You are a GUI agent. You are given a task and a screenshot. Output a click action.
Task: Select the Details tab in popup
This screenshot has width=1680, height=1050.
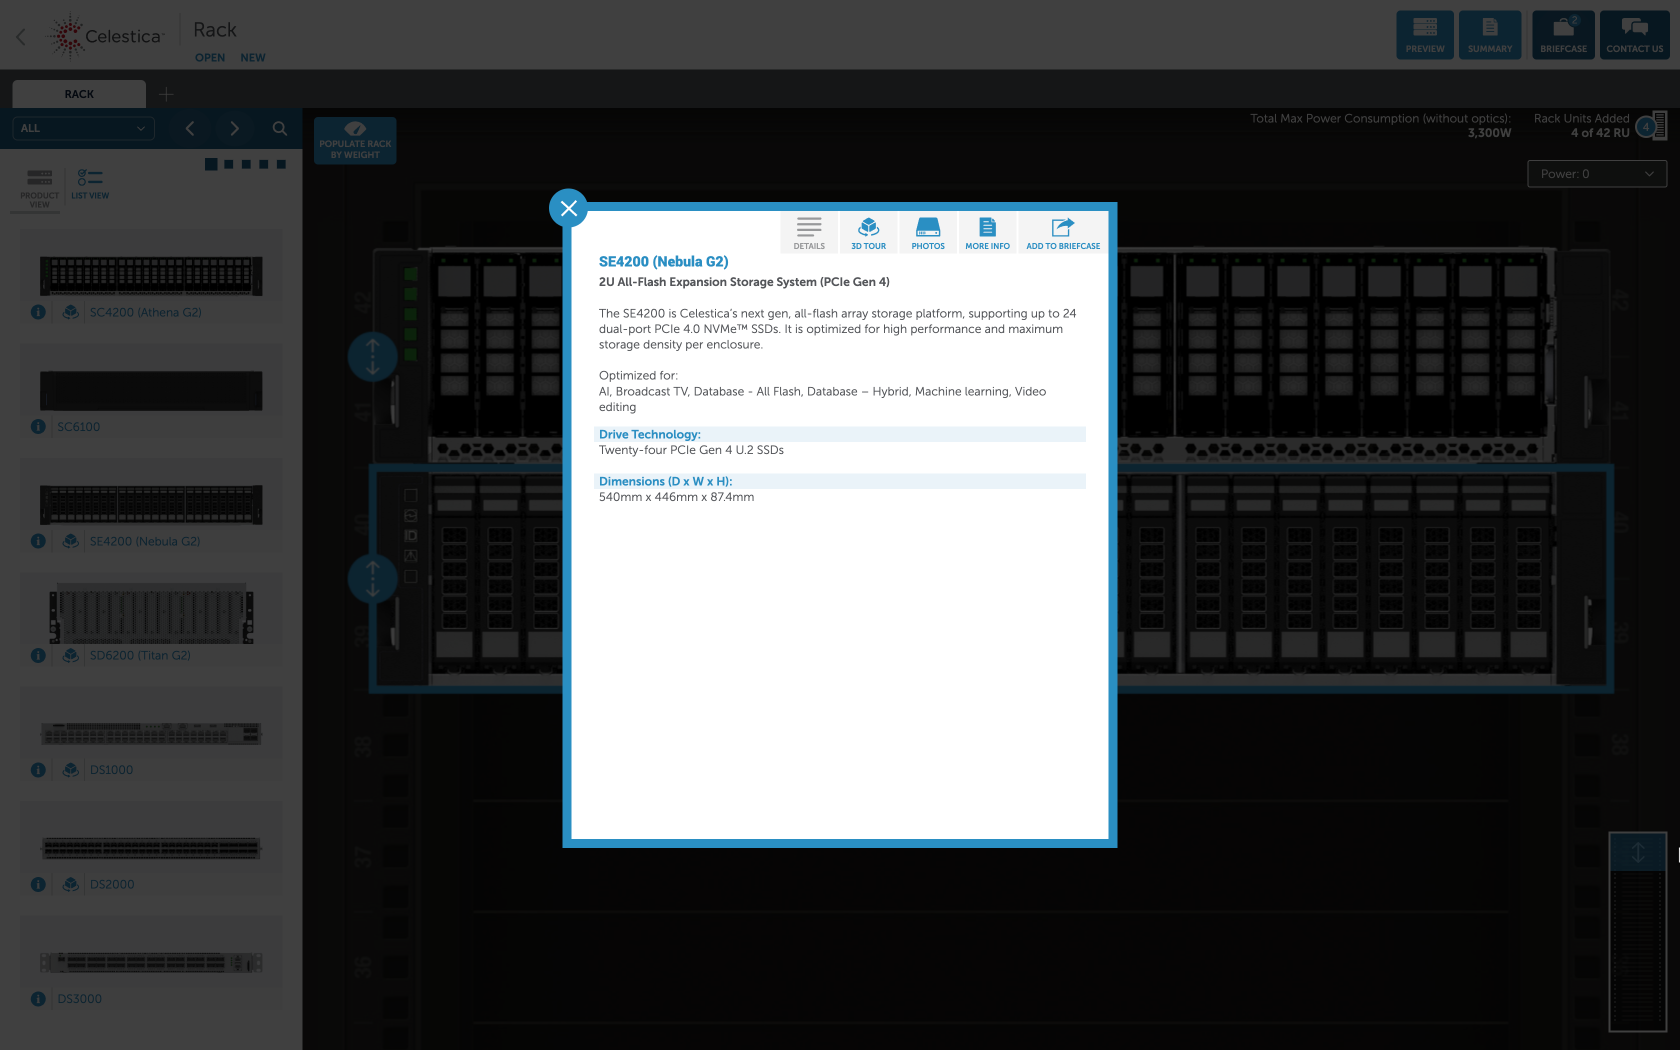coord(809,233)
